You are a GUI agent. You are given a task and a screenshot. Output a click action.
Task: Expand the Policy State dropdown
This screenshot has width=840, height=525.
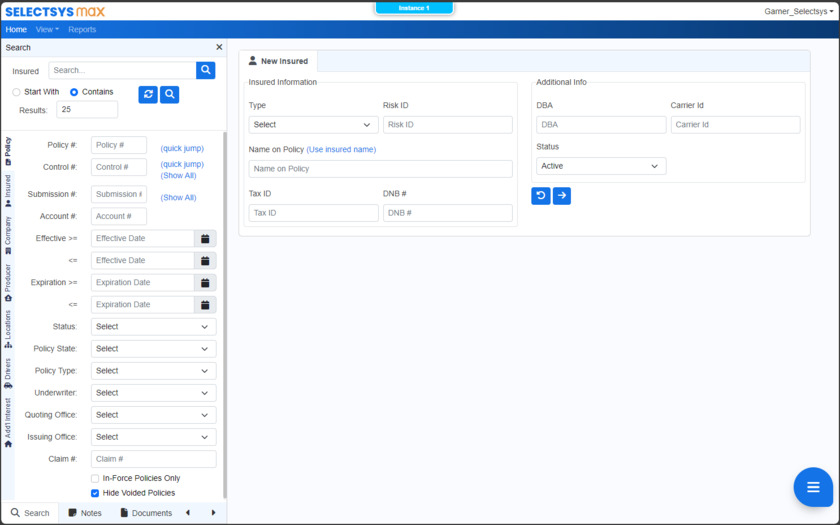pyautogui.click(x=153, y=349)
